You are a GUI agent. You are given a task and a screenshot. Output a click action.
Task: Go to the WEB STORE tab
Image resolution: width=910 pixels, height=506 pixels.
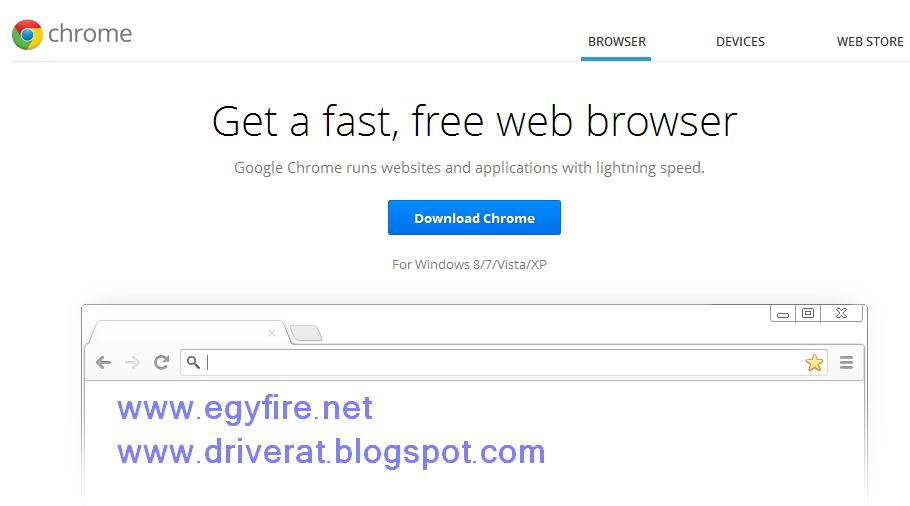point(870,42)
